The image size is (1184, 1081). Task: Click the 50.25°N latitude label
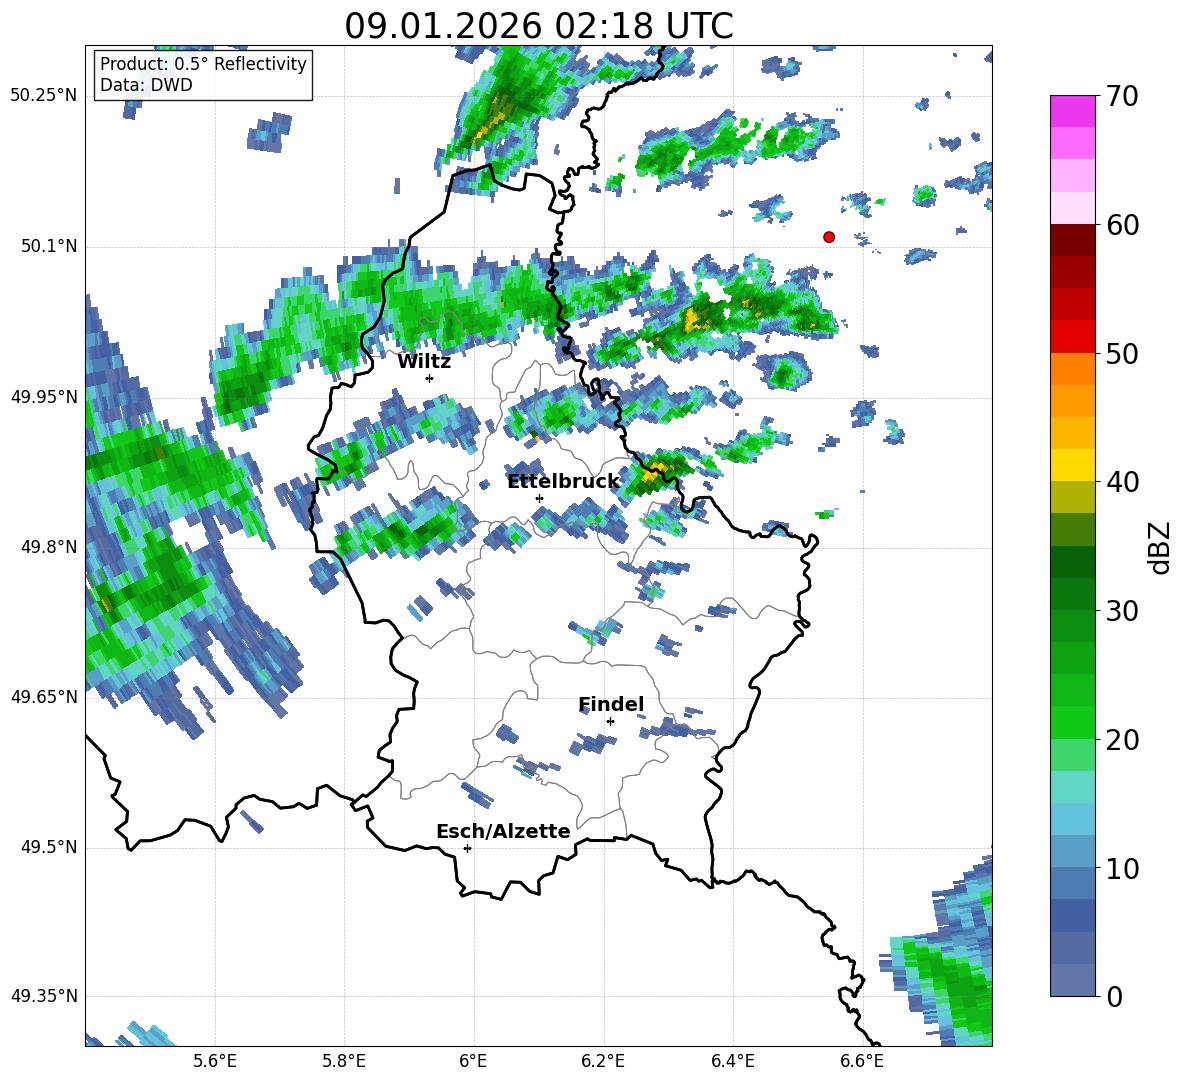pos(43,96)
